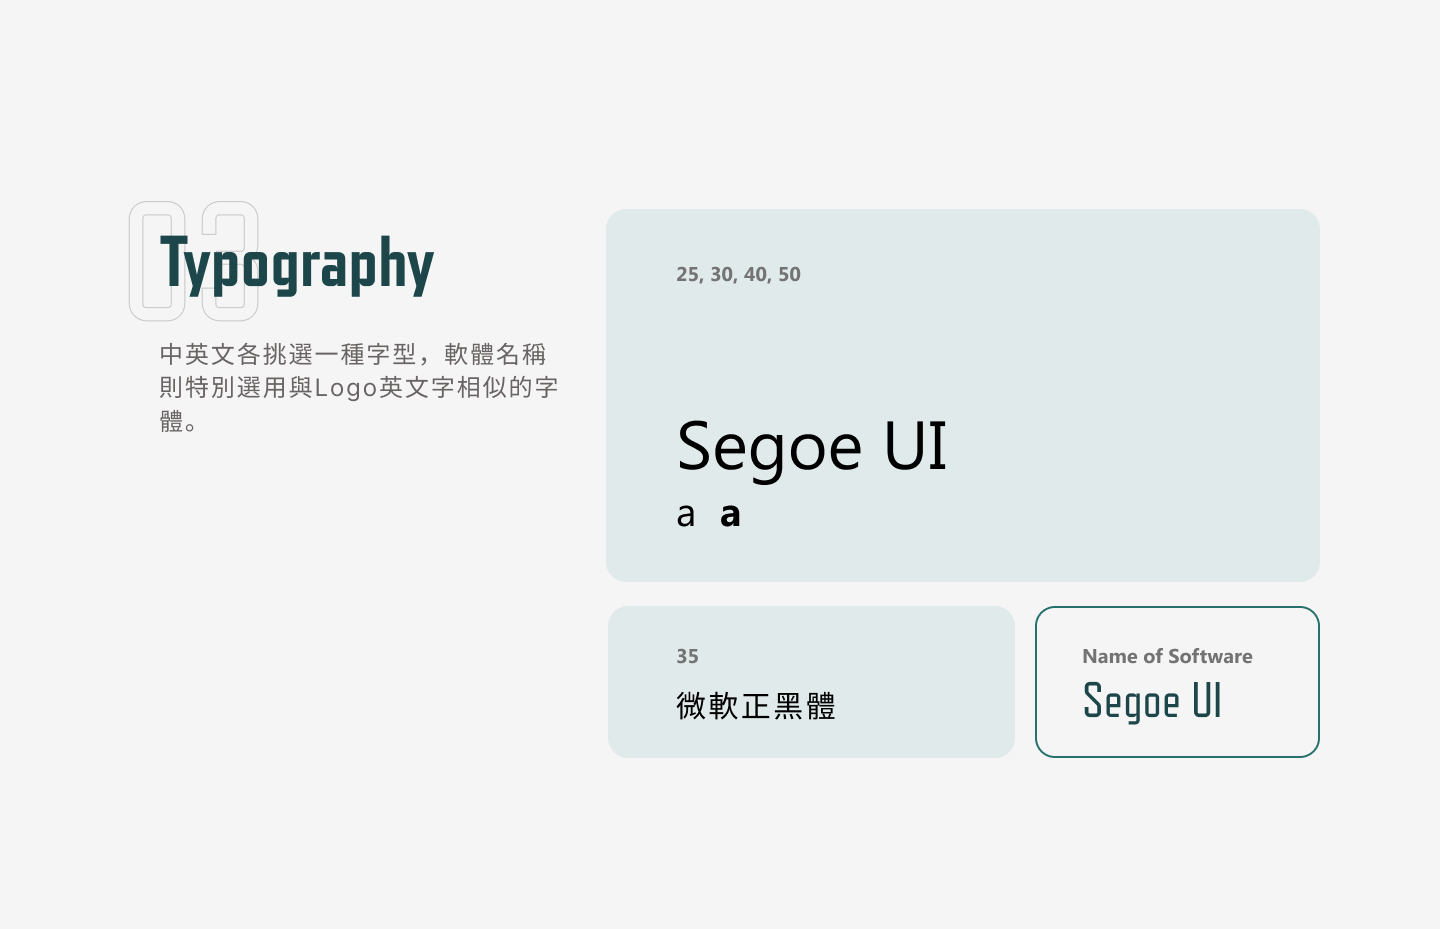Click the second line starting with 則特別選用
The height and width of the screenshot is (929, 1440).
358,388
